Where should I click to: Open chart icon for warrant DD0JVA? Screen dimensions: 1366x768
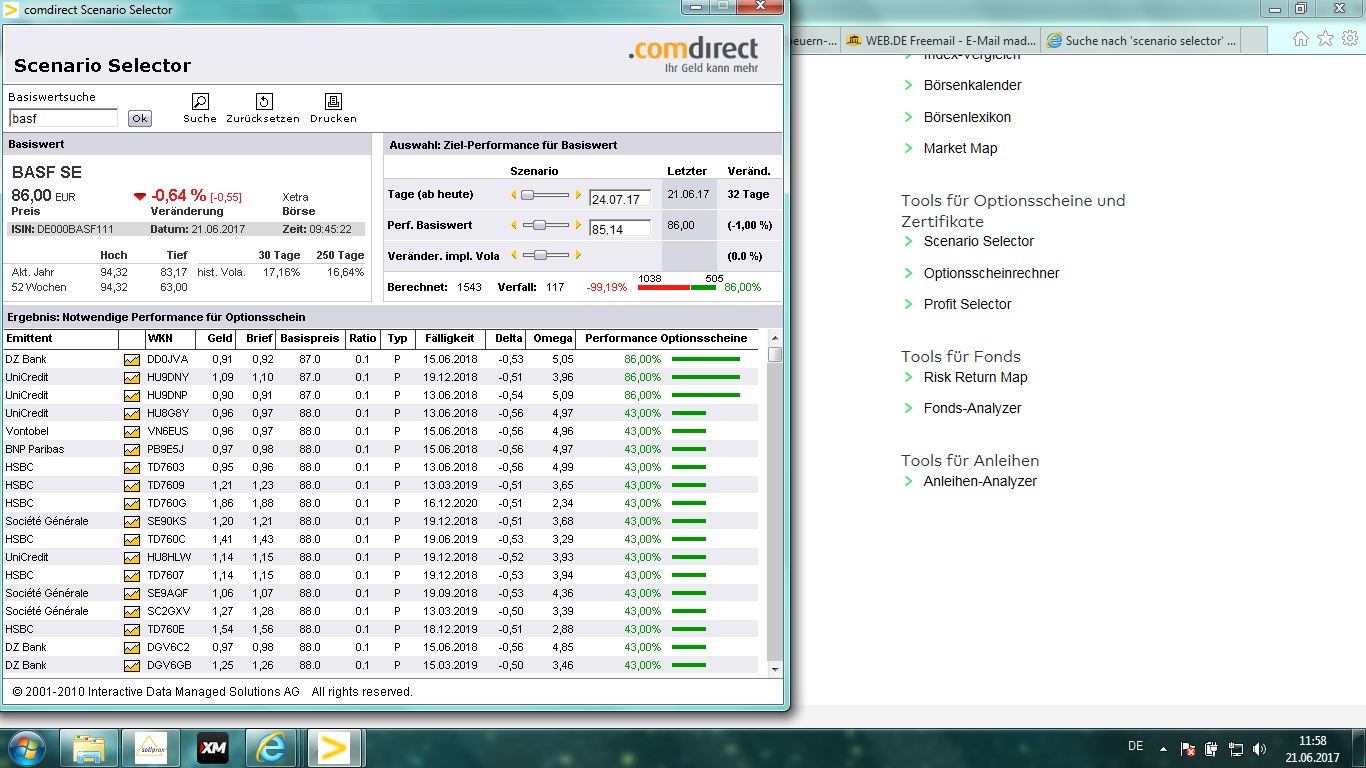pyautogui.click(x=132, y=359)
